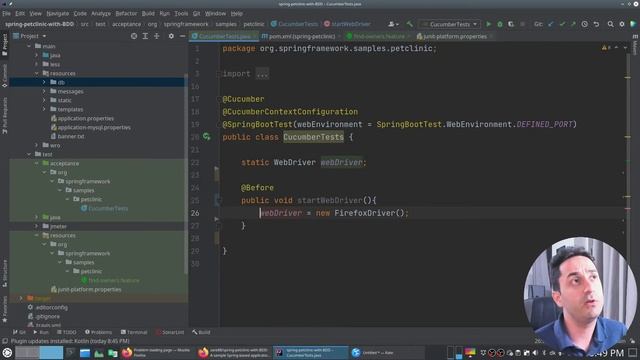
Task: Click acceptance breadcrumb in navigation bar
Action: click(x=127, y=24)
